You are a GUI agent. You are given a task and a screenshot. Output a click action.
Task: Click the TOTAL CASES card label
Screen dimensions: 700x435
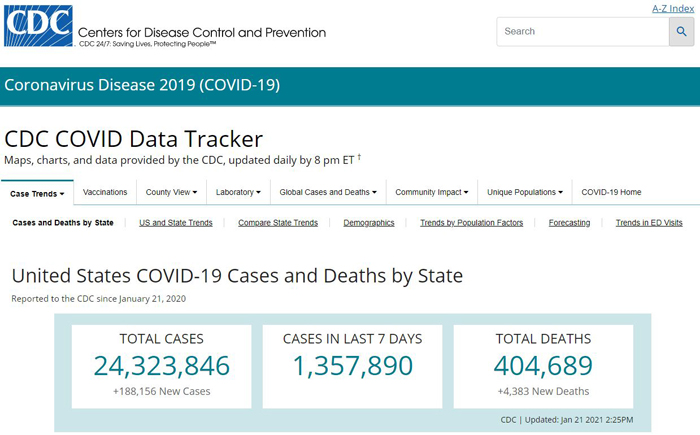(162, 339)
